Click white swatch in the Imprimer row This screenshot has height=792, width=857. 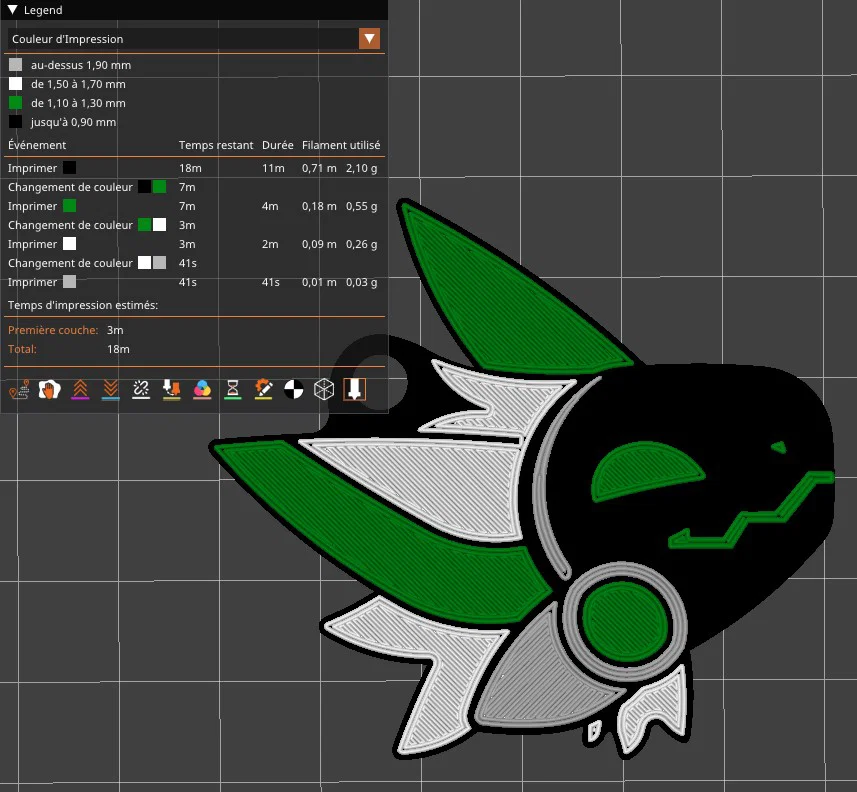(x=69, y=243)
